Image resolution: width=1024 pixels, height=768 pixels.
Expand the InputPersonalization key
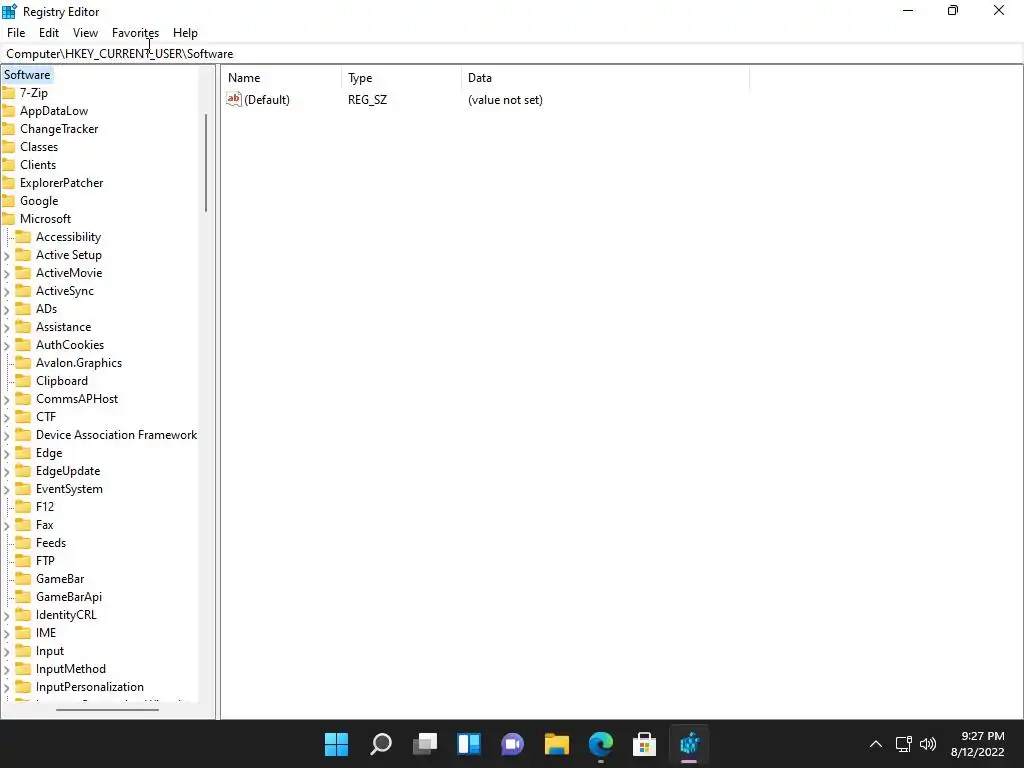coord(7,687)
